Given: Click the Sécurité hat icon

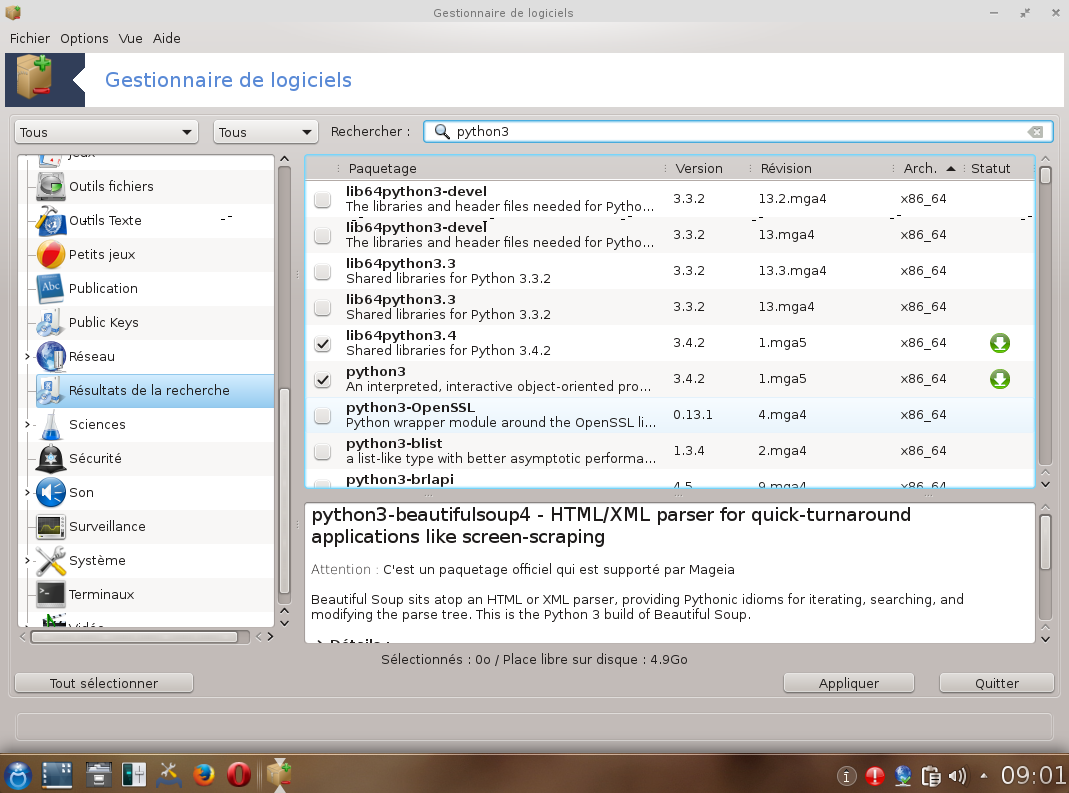Looking at the screenshot, I should (x=51, y=459).
